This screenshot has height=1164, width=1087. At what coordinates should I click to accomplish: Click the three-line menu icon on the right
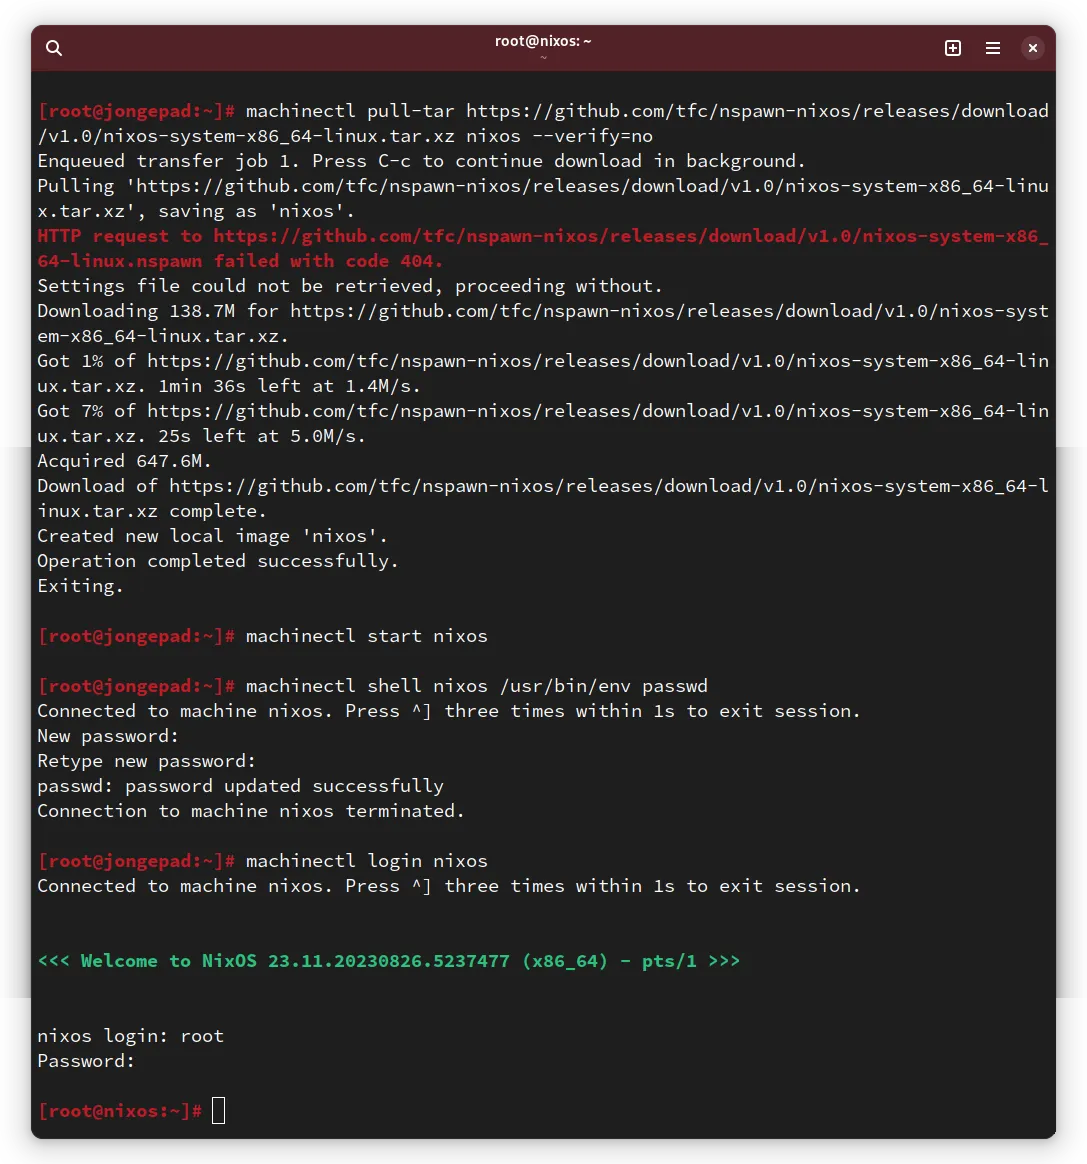(992, 47)
